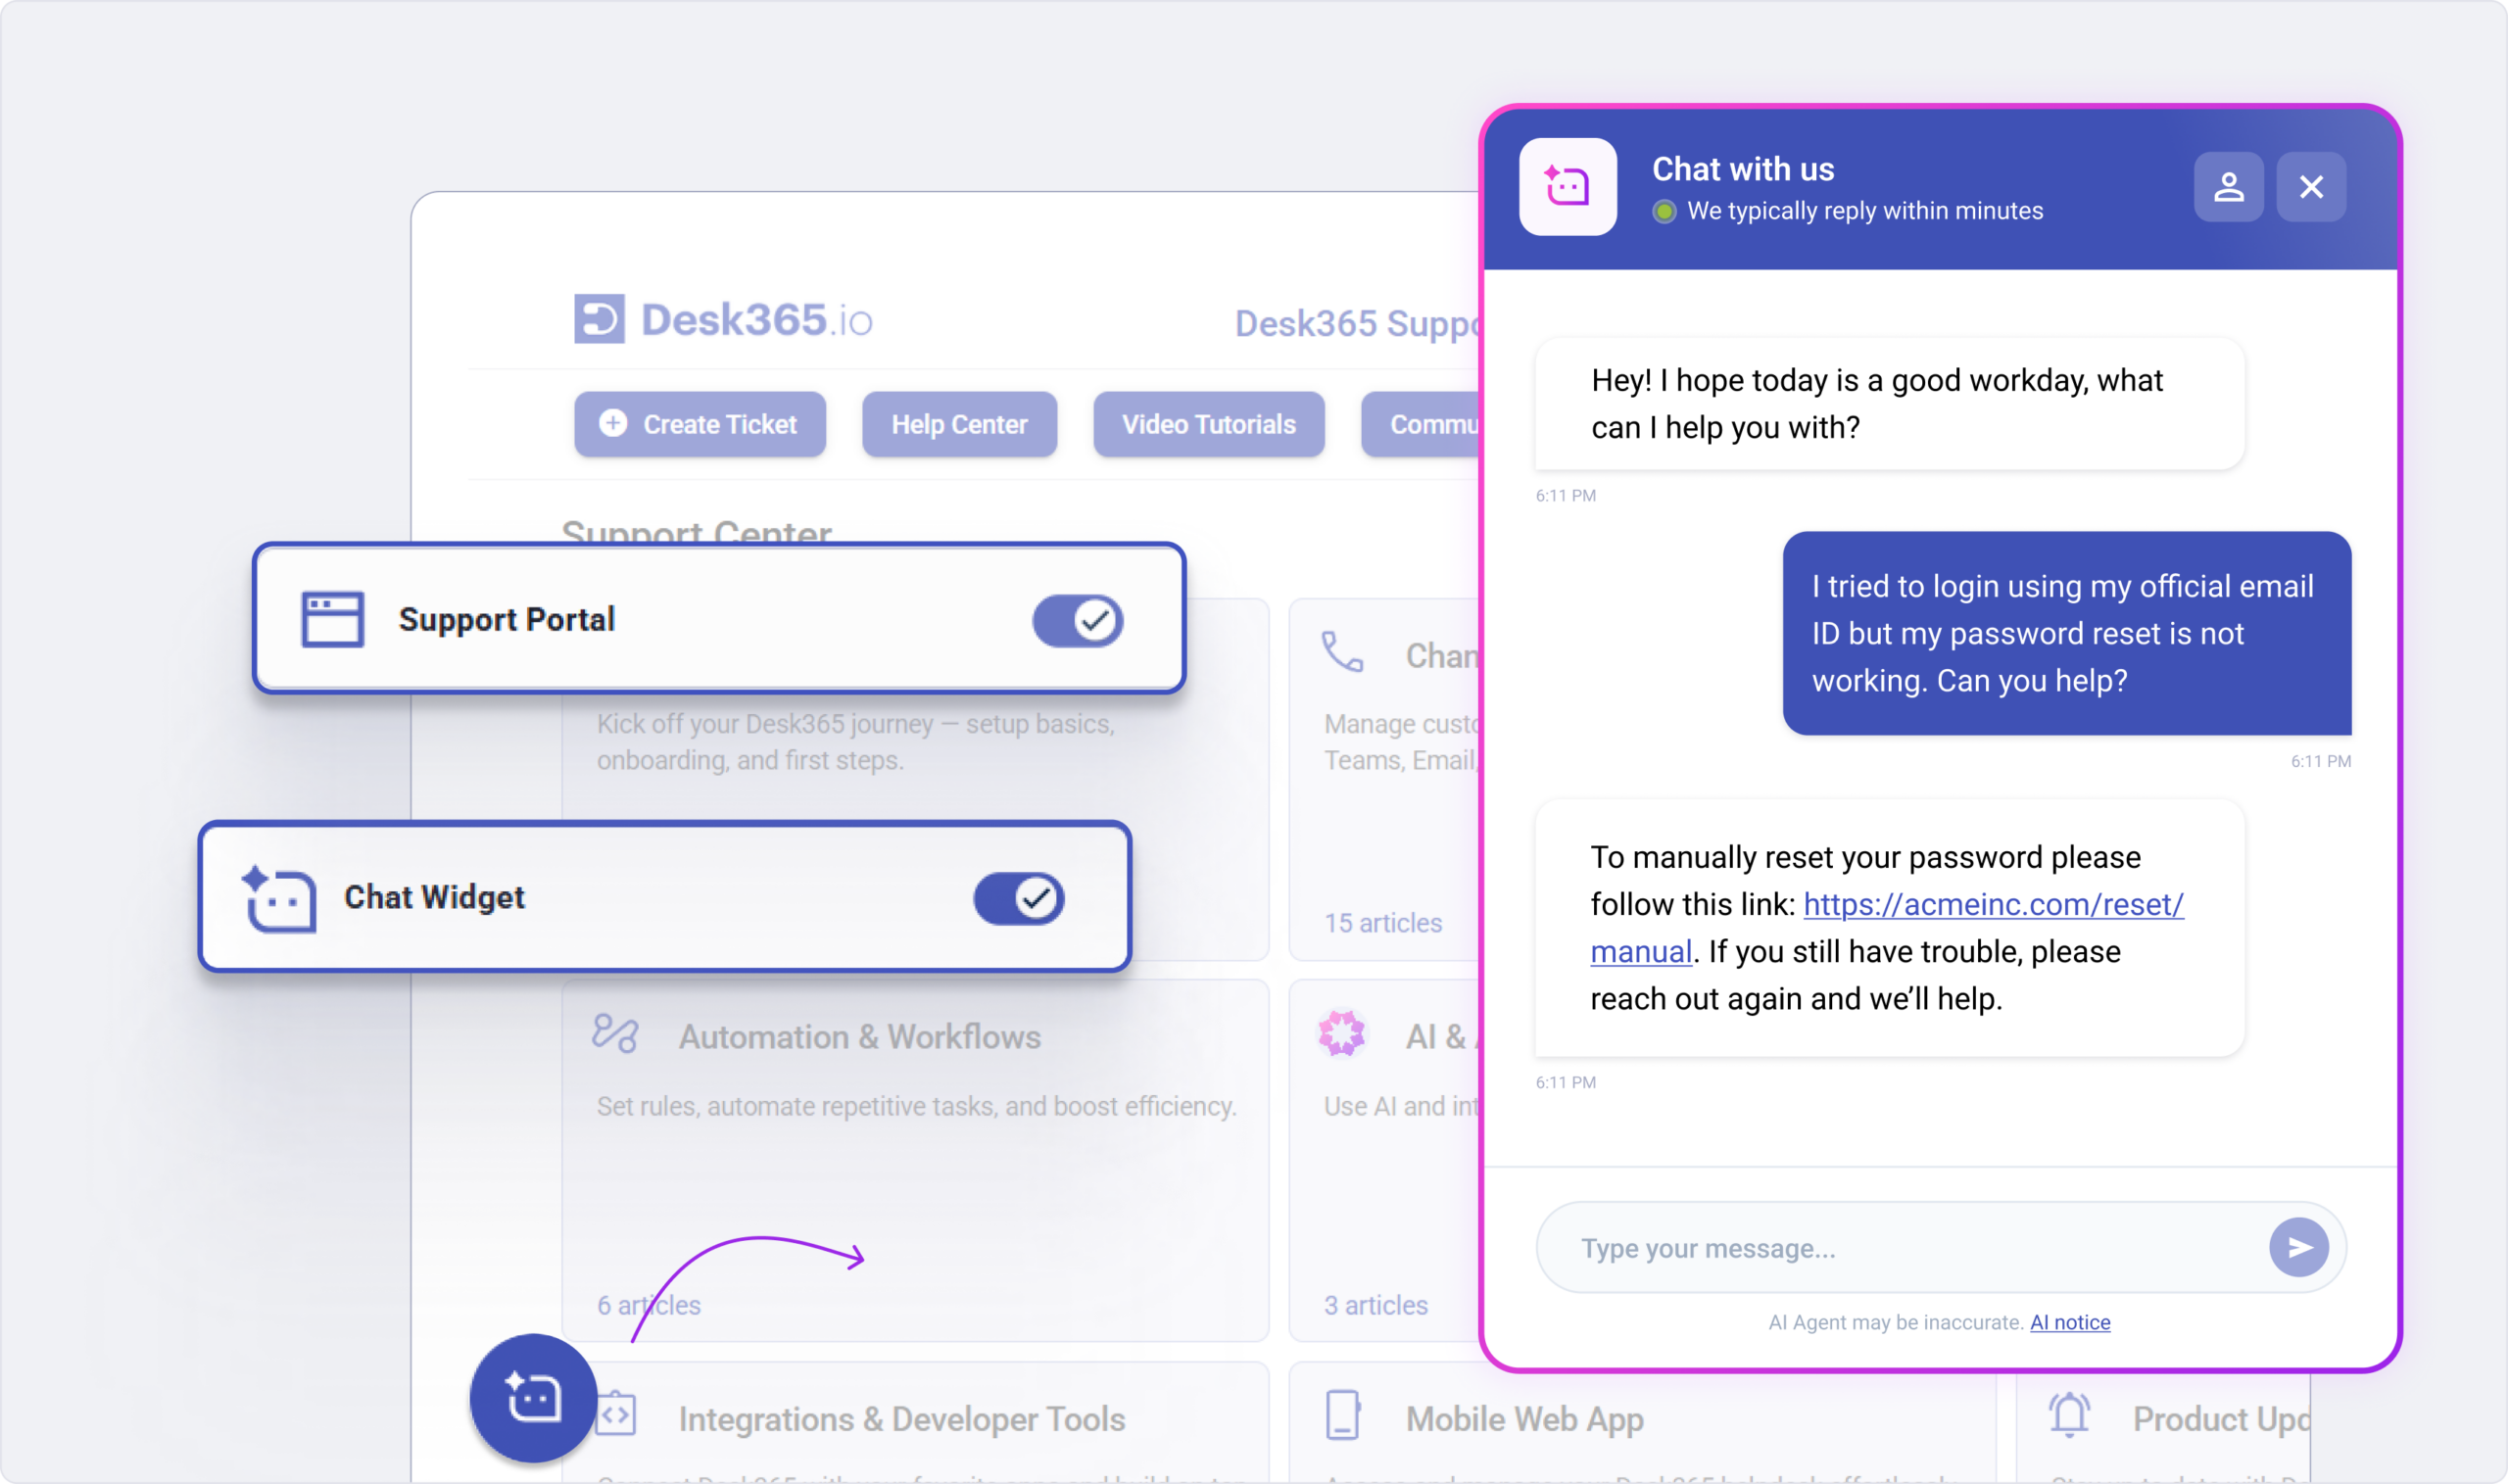
Task: Click the Automation & Workflows icon
Action: point(615,1034)
